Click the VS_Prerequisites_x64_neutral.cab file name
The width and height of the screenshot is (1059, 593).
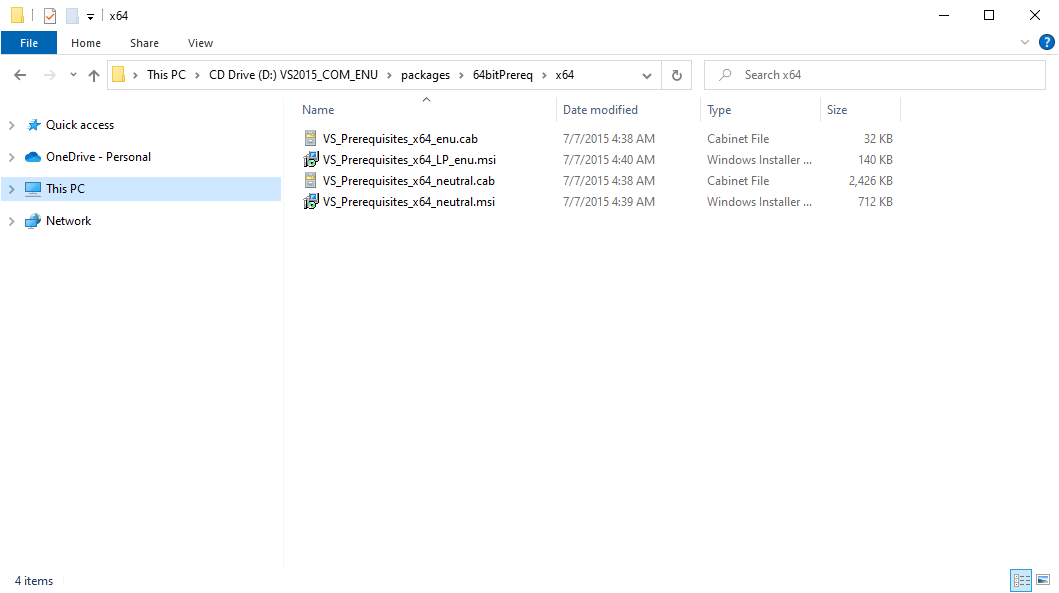(409, 180)
